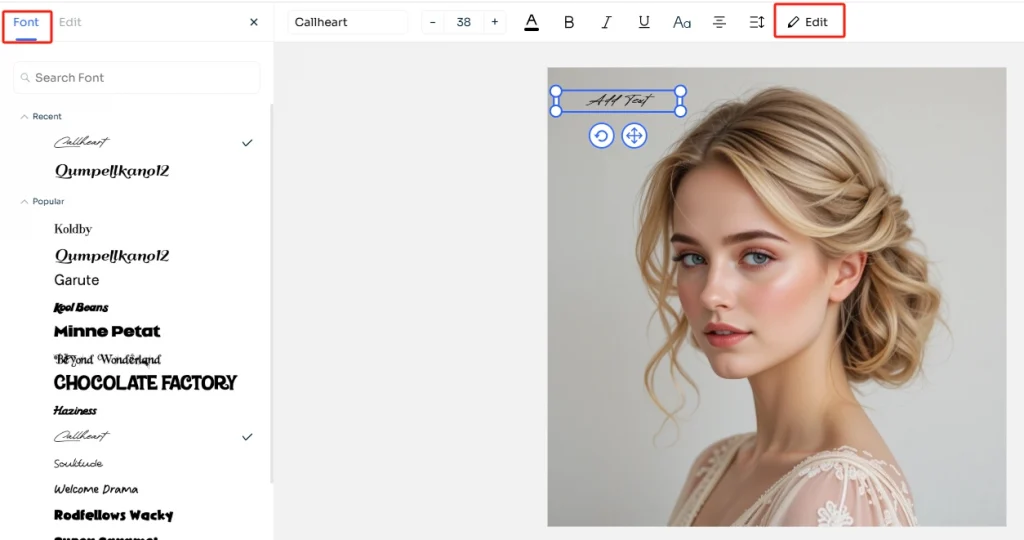Image resolution: width=1024 pixels, height=540 pixels.
Task: Open text alignment options
Action: 719,22
